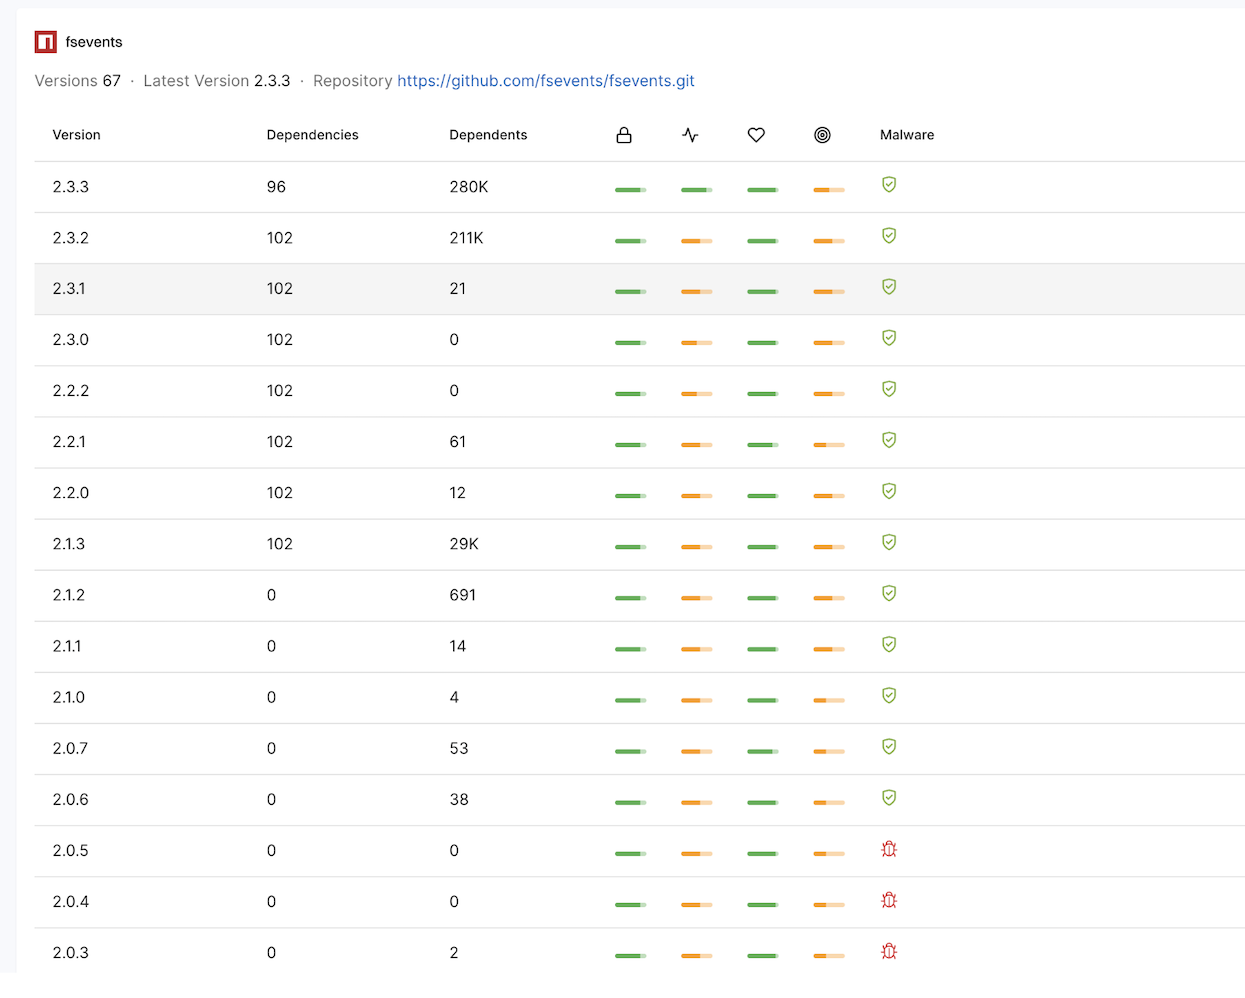This screenshot has height=998, width=1245.
Task: Click the red bug icon on version 2.0.3
Action: 888,950
